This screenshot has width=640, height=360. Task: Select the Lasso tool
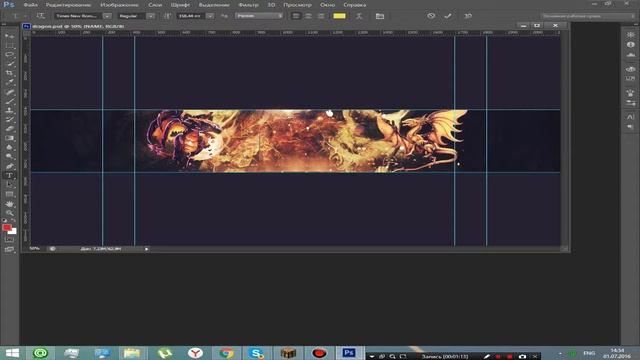click(9, 55)
